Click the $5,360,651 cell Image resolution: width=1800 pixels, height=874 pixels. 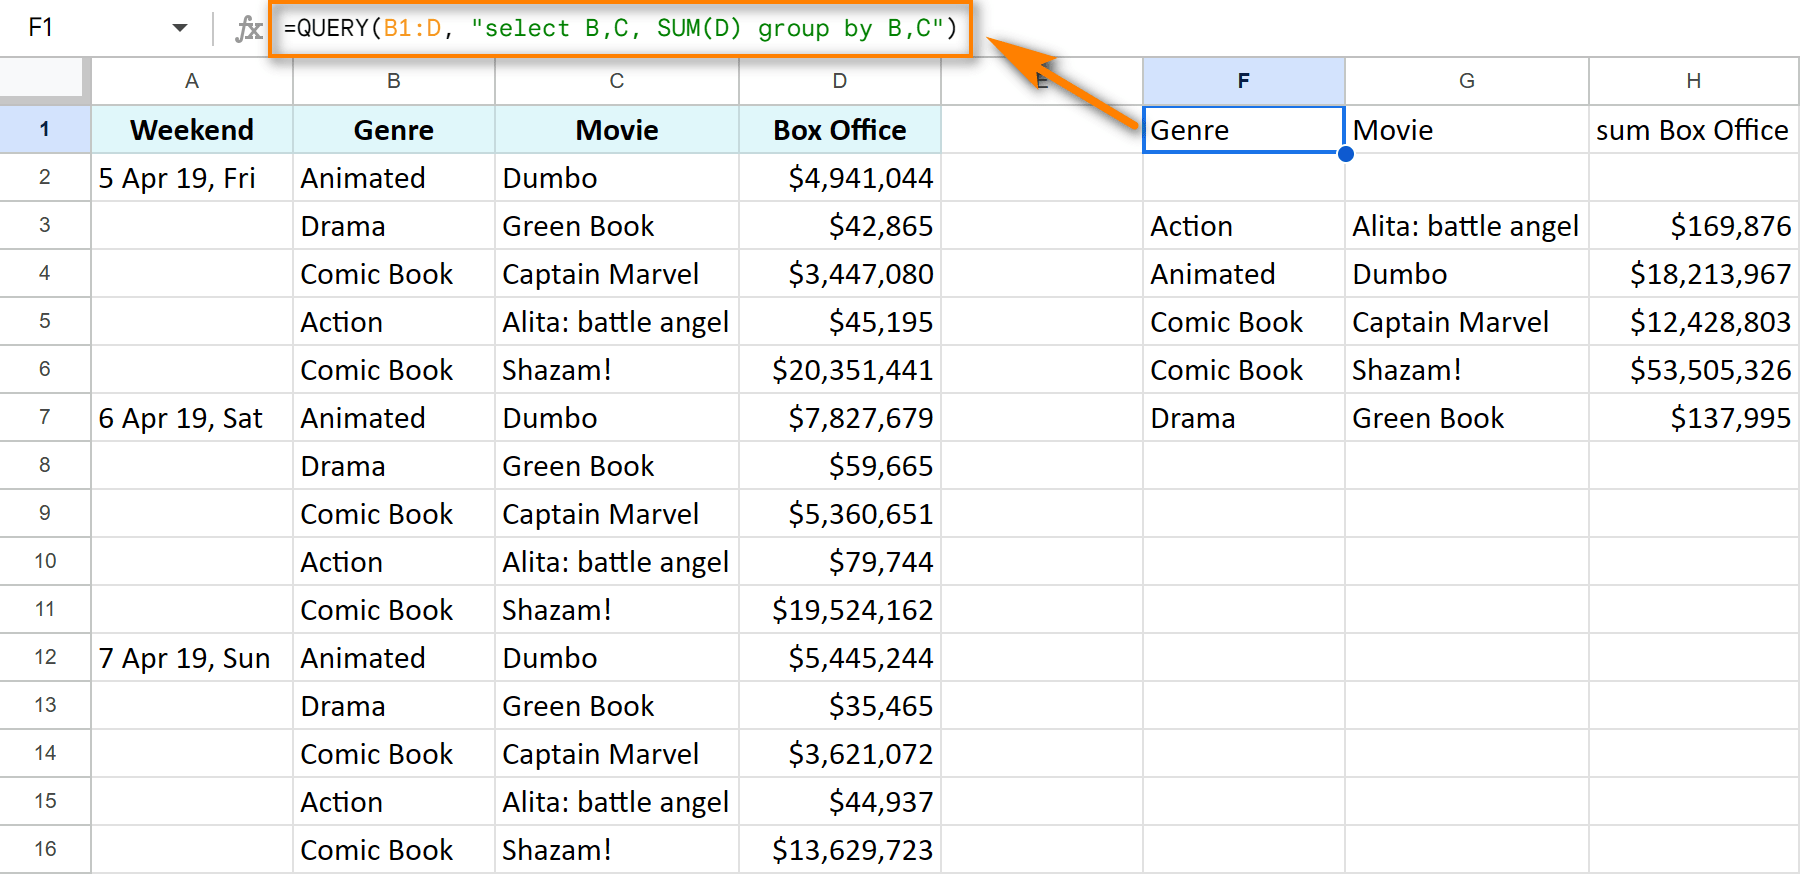[x=840, y=514]
